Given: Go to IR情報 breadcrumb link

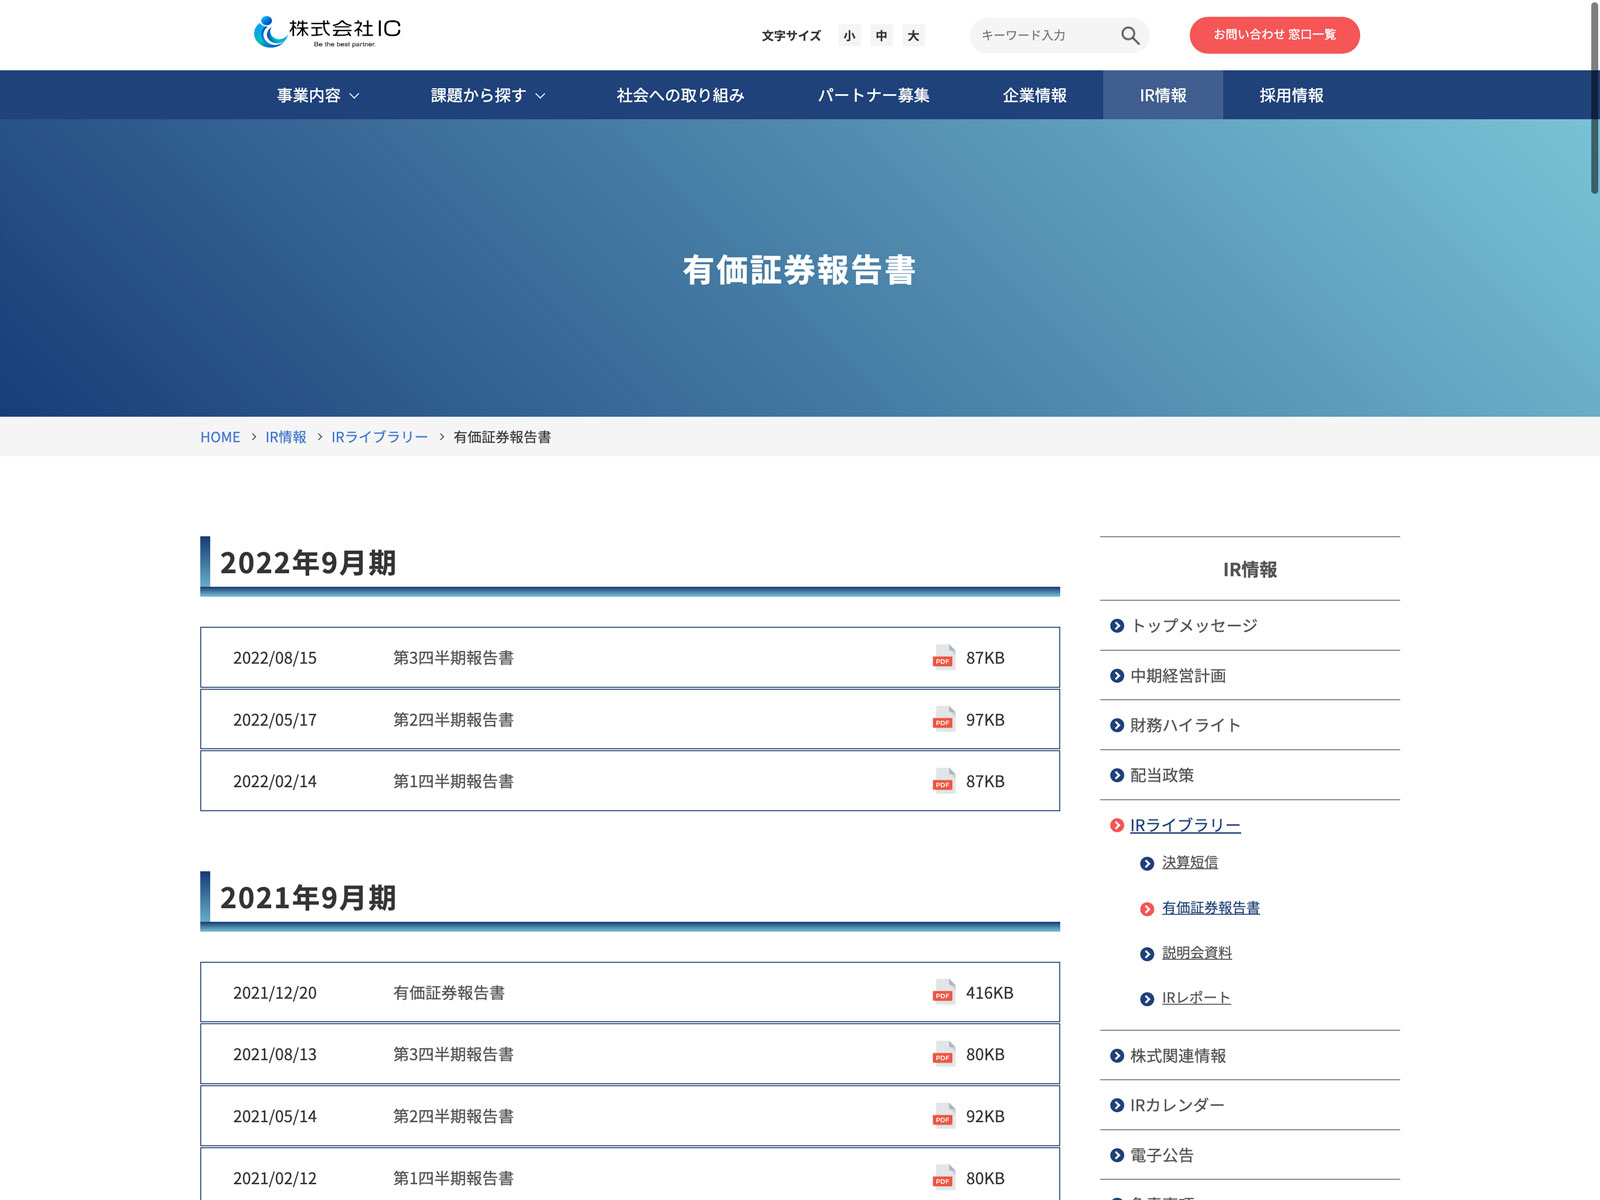Looking at the screenshot, I should point(286,437).
